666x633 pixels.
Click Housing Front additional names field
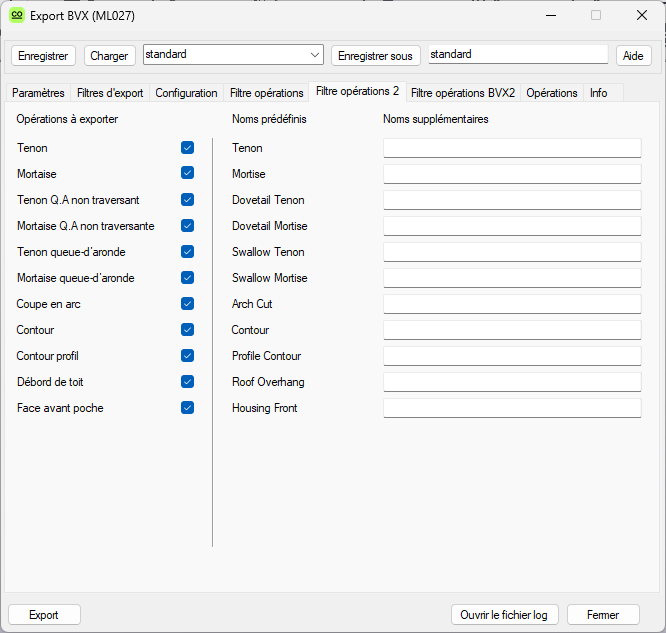pyautogui.click(x=512, y=408)
